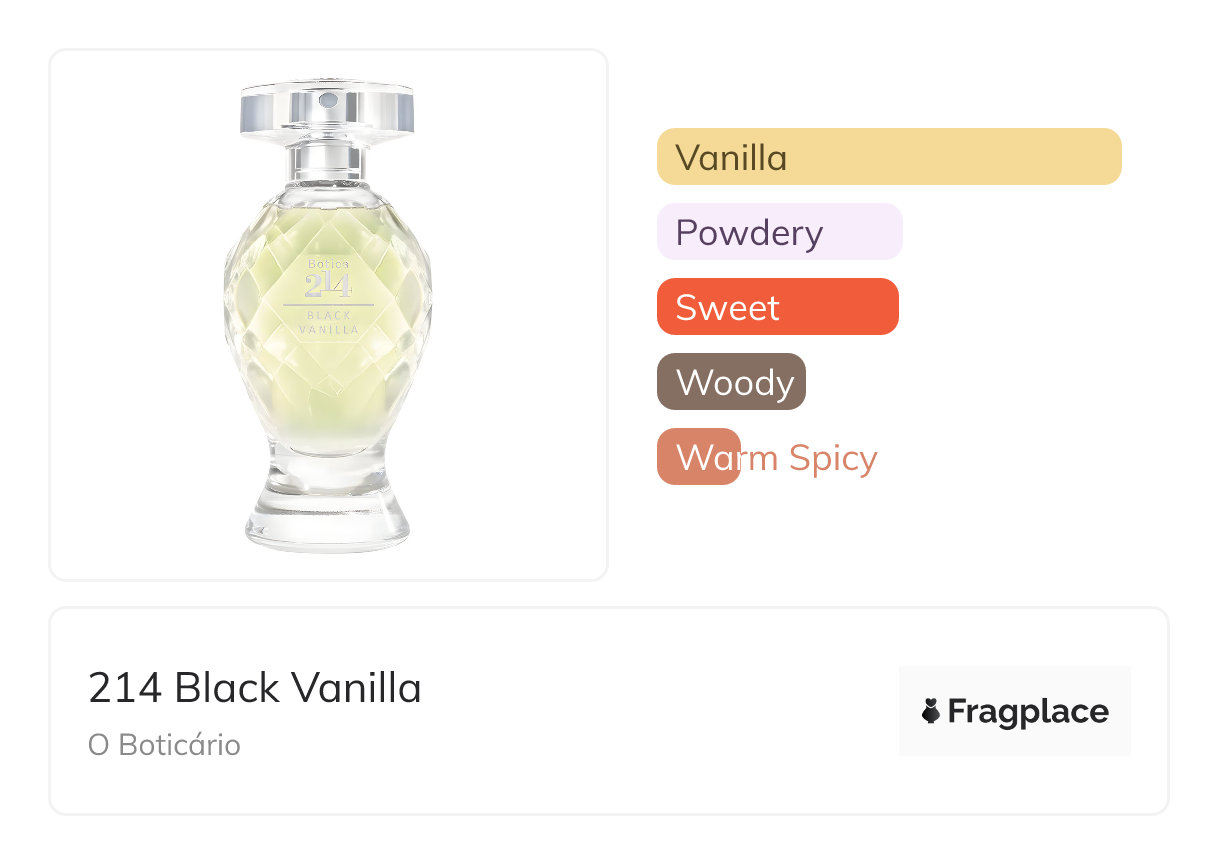
Task: Select the Powdery accord bar
Action: [779, 232]
